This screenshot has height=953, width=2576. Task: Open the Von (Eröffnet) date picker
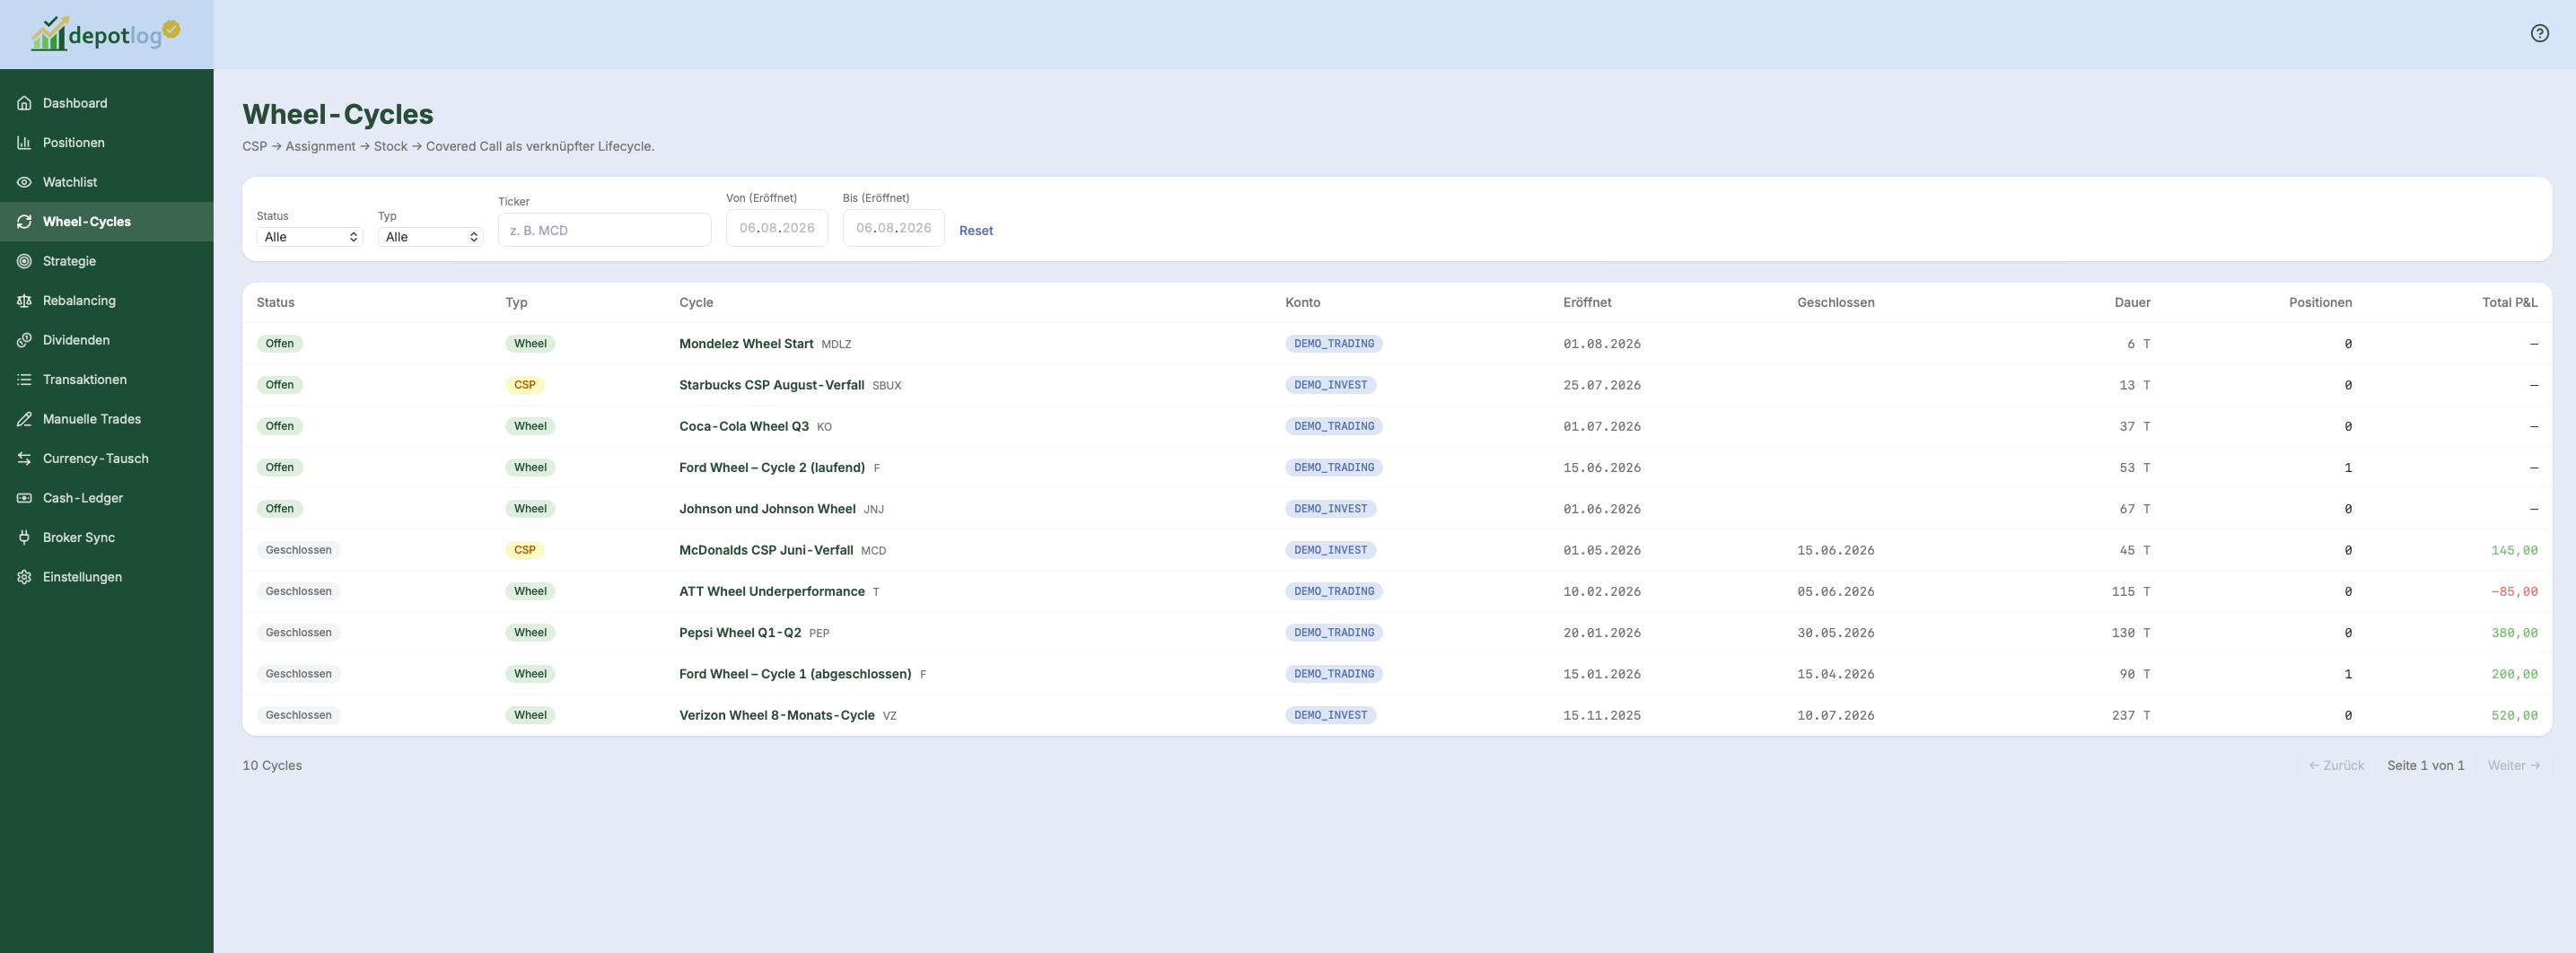[777, 228]
